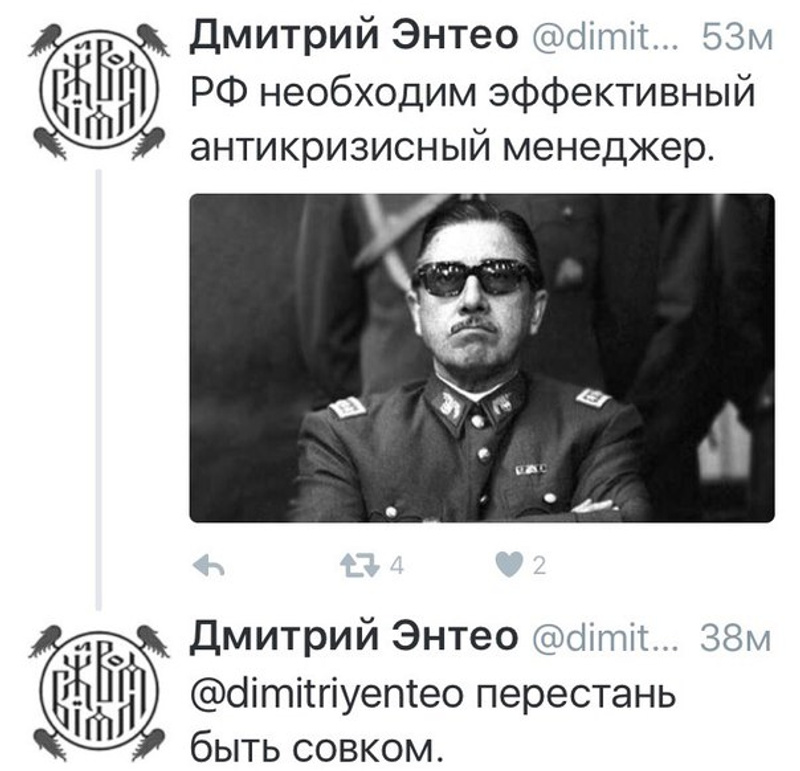Image resolution: width=800 pixels, height=771 pixels.
Task: Open the profile name Дмитрий Энтео on the first tweet
Action: (354, 37)
